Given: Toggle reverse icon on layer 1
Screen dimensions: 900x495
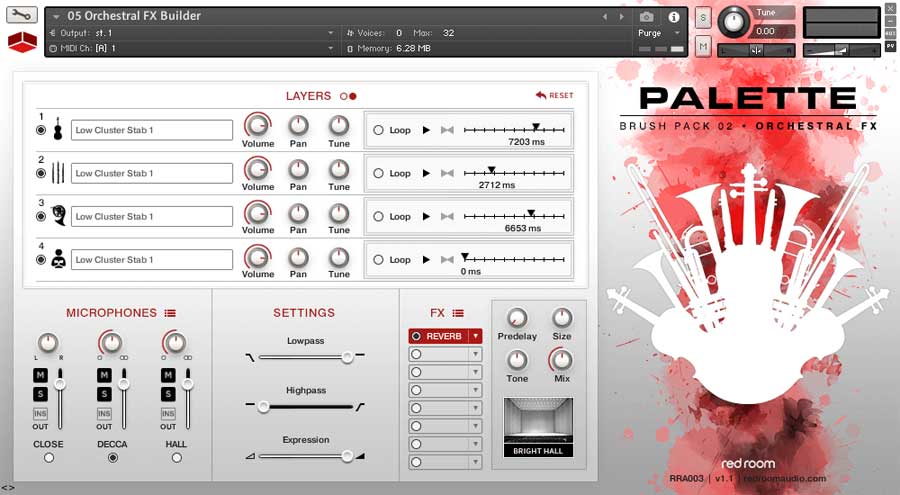Looking at the screenshot, I should click(x=447, y=130).
